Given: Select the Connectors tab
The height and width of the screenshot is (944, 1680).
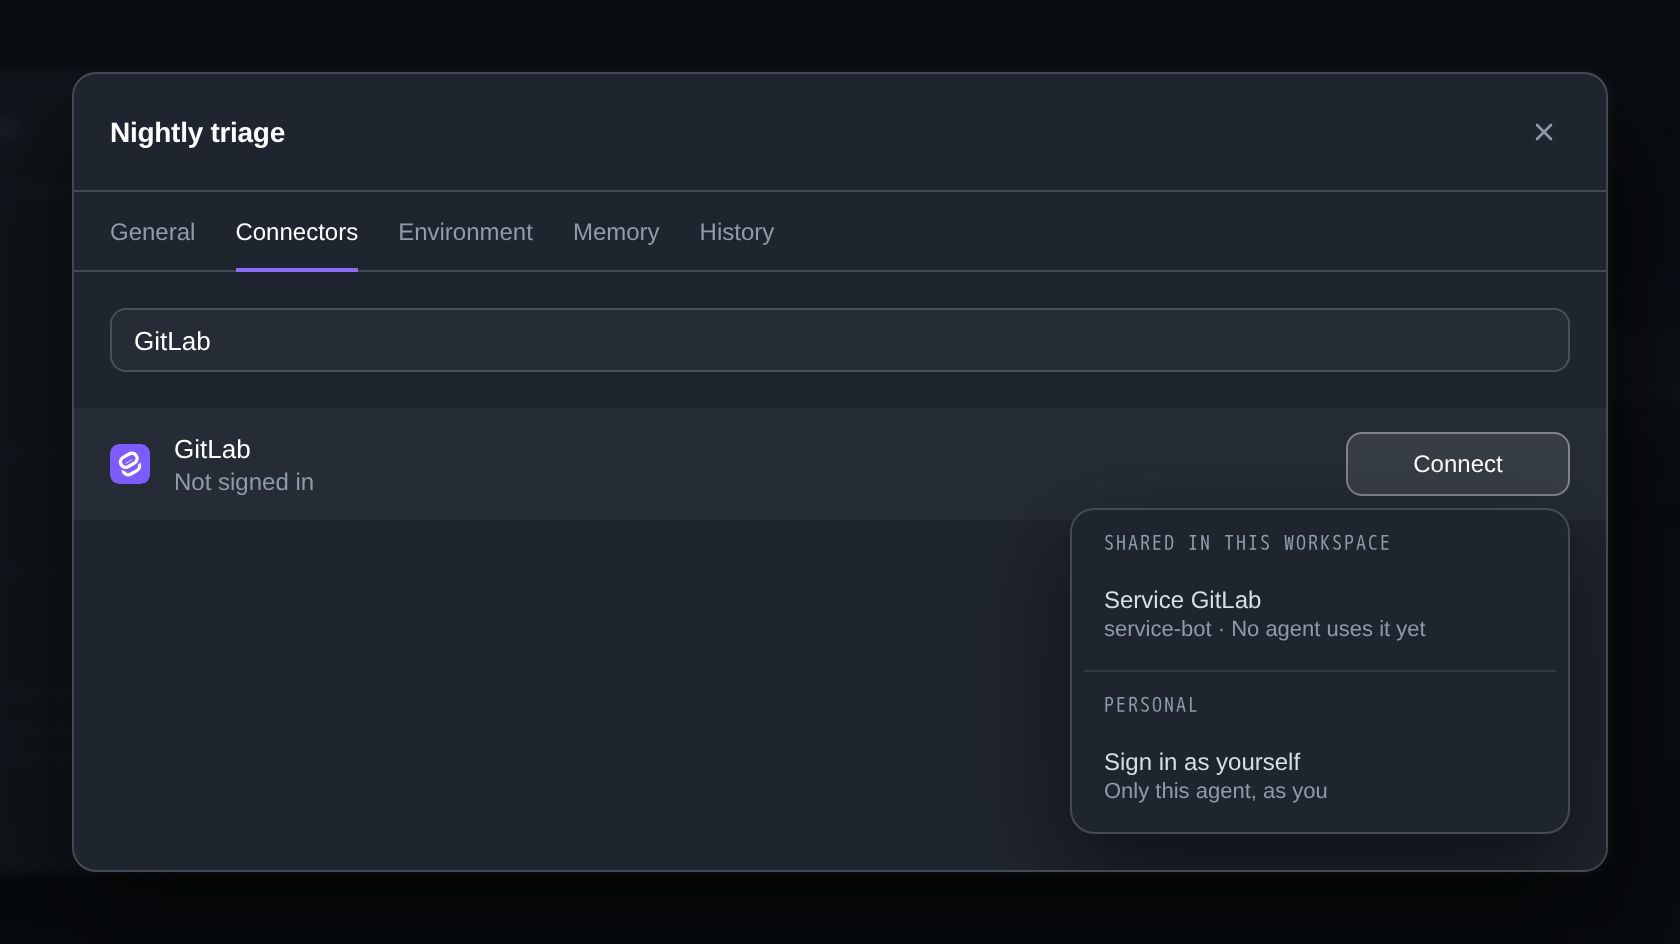Looking at the screenshot, I should (297, 232).
